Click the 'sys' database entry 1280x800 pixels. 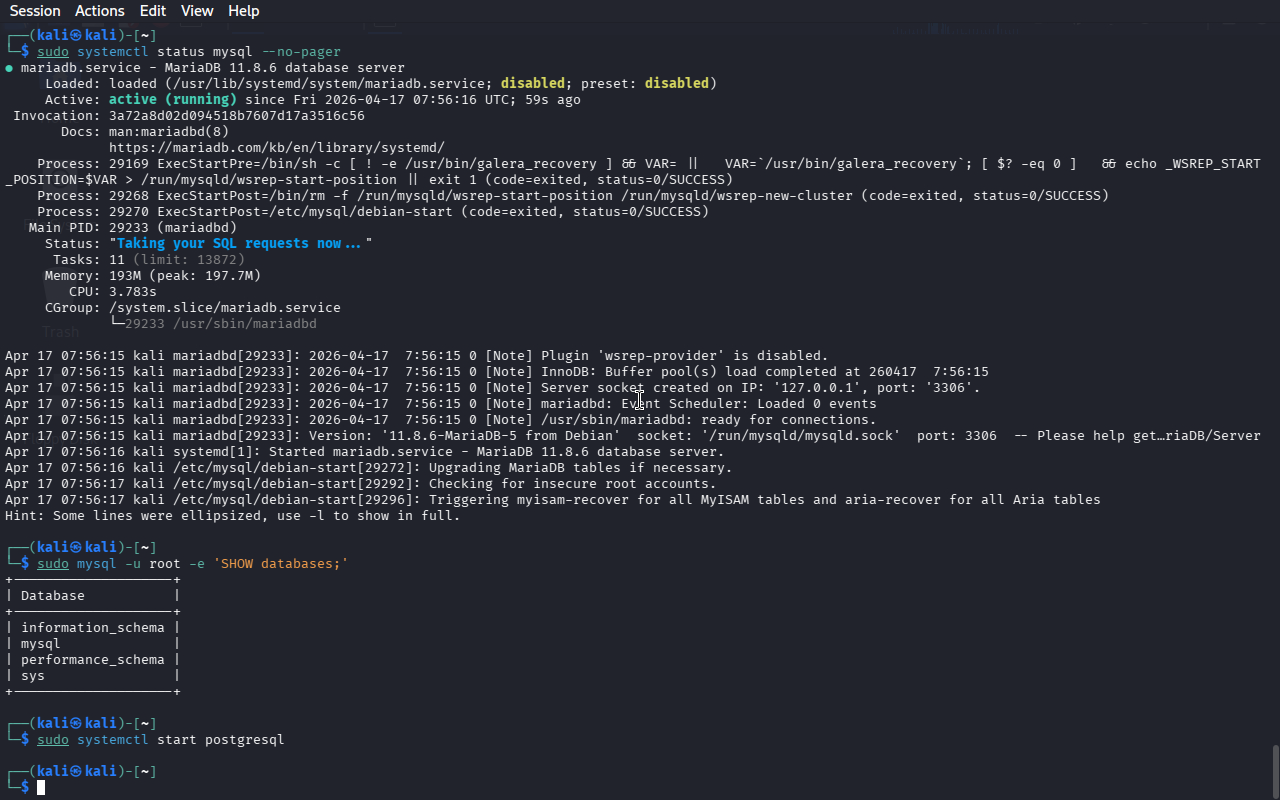tap(33, 676)
